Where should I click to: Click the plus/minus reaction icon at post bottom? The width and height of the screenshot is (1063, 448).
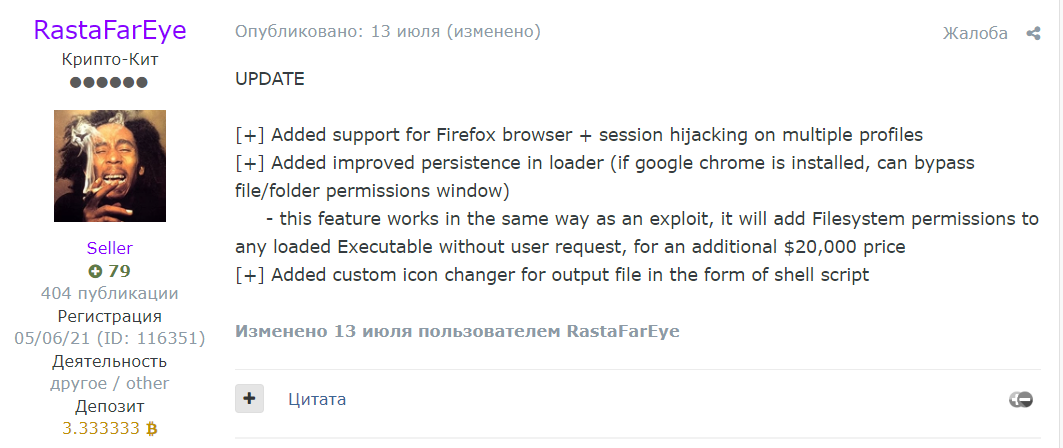[x=1020, y=400]
